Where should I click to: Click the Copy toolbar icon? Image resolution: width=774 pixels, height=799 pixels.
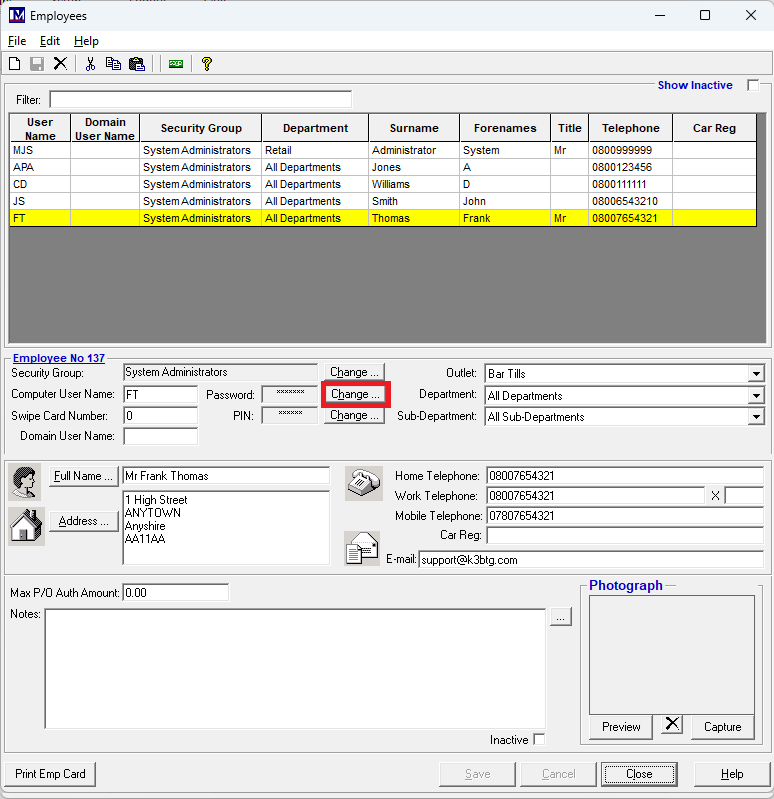[113, 64]
